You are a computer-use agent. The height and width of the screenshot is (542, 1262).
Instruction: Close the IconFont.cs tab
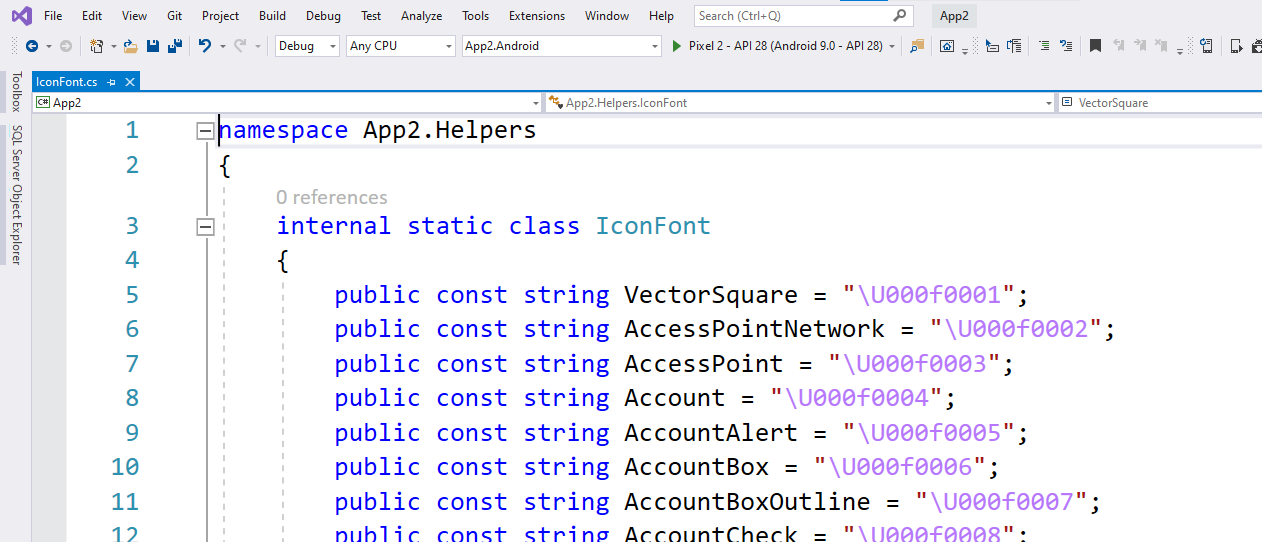tap(130, 82)
